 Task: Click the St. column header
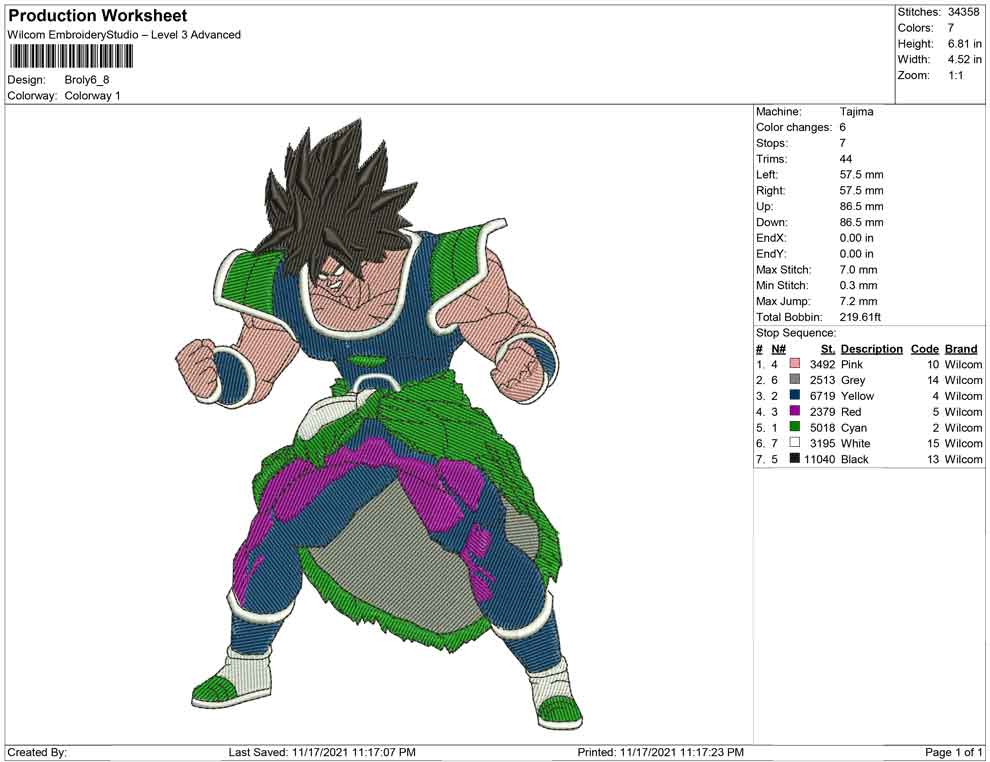[x=827, y=349]
